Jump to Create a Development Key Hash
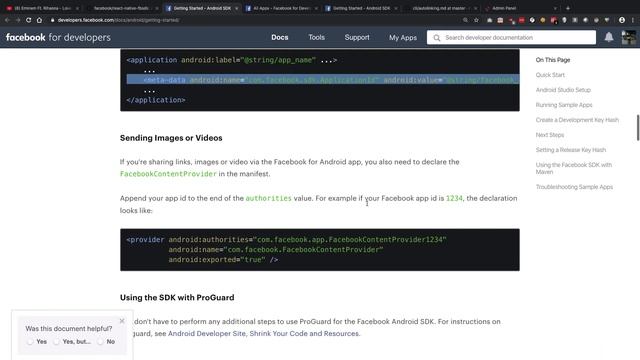640x360 pixels. coord(577,120)
